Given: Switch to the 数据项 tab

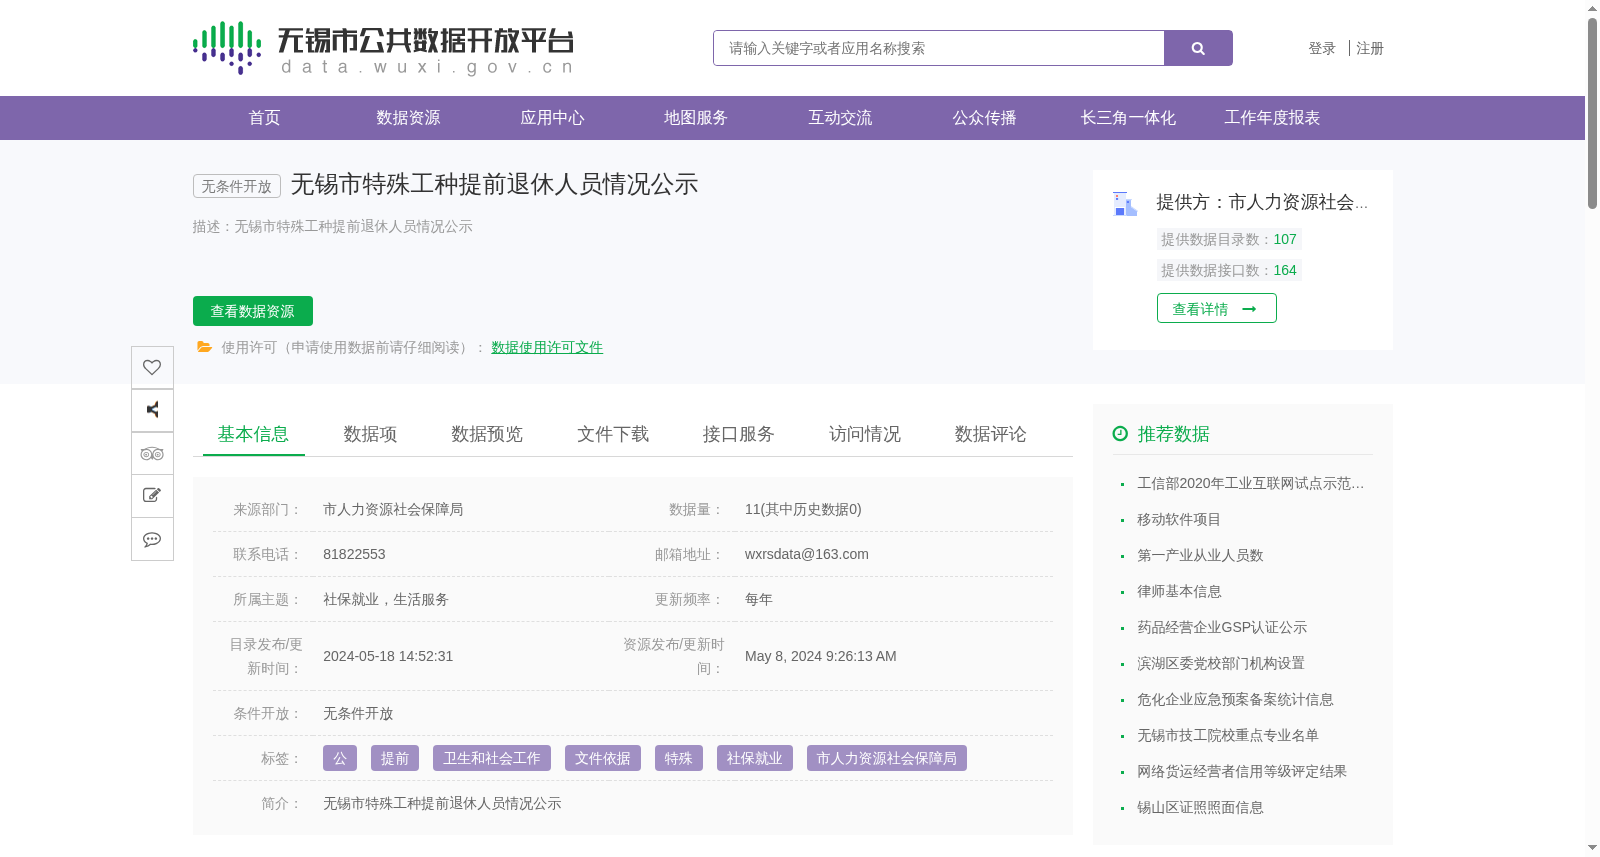Looking at the screenshot, I should [370, 434].
